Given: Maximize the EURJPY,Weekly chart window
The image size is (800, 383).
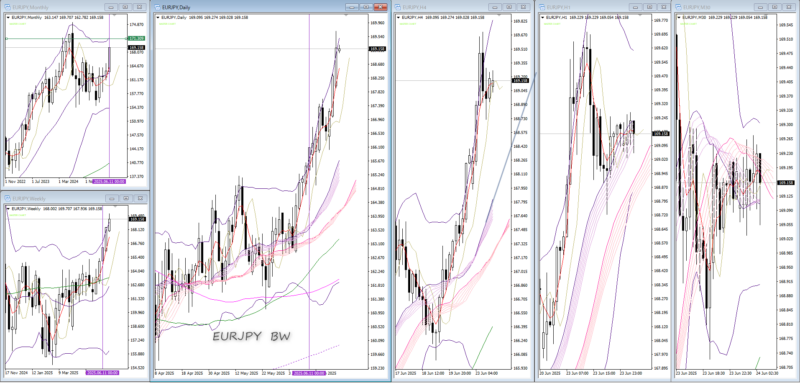Looking at the screenshot, I should click(125, 198).
